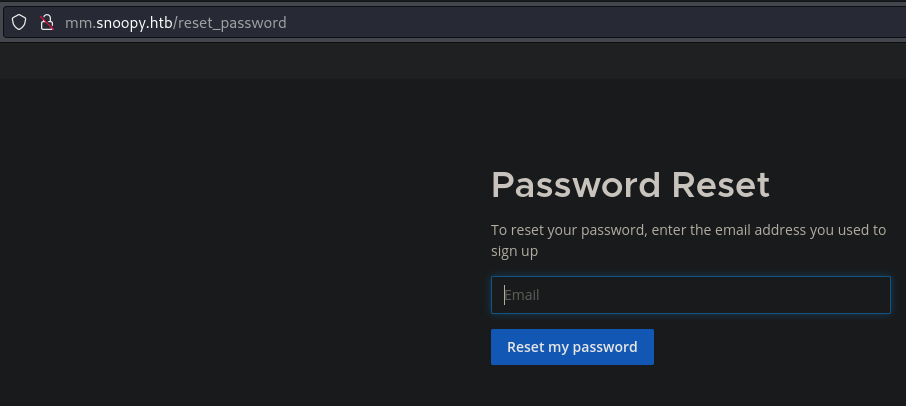Focus the Email input field
This screenshot has height=406, width=906.
point(690,295)
